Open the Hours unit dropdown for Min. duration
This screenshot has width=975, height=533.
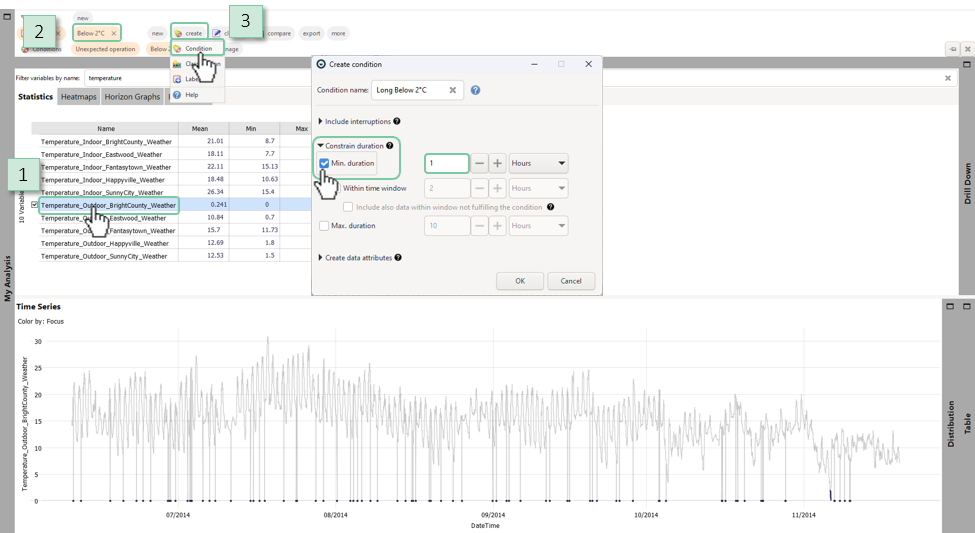538,163
